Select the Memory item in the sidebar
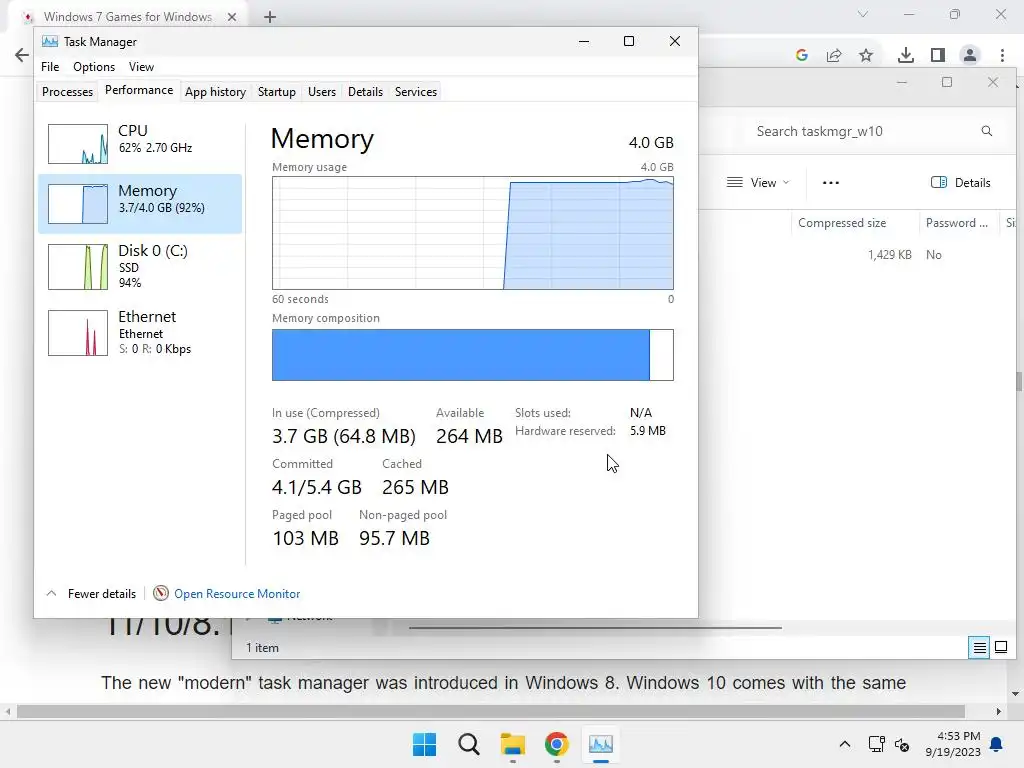This screenshot has height=768, width=1024. tap(140, 204)
